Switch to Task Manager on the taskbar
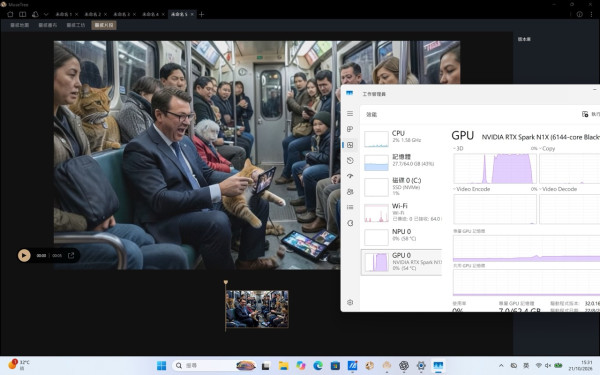 pos(438,366)
